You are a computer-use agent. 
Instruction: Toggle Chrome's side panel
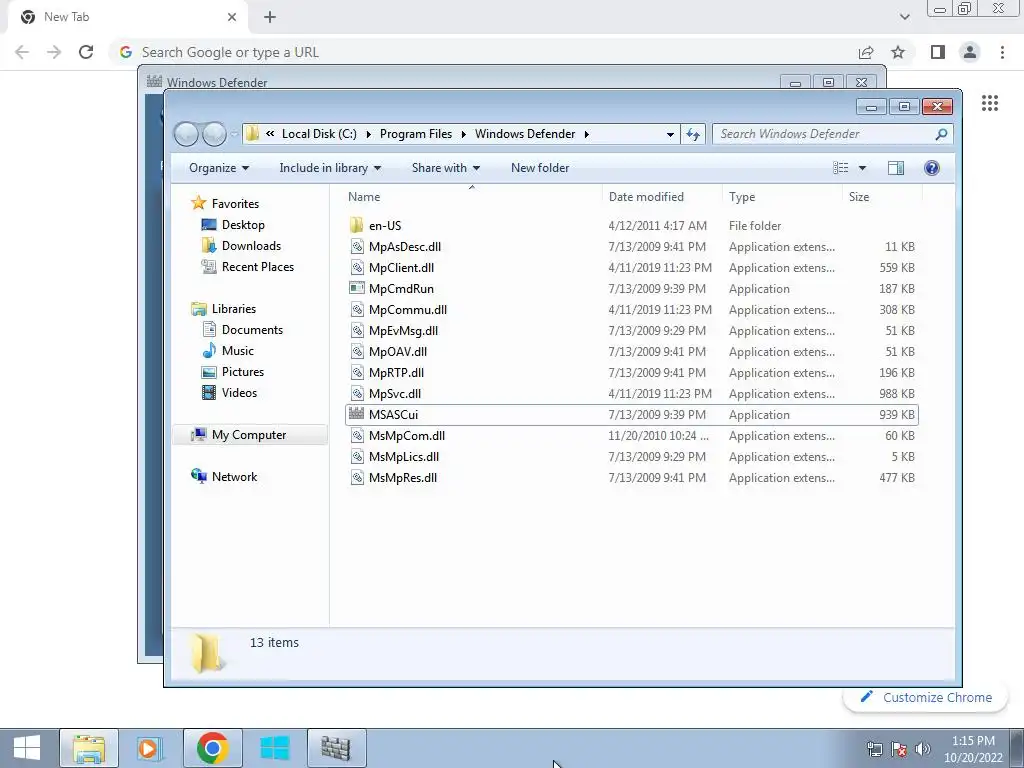tap(938, 52)
